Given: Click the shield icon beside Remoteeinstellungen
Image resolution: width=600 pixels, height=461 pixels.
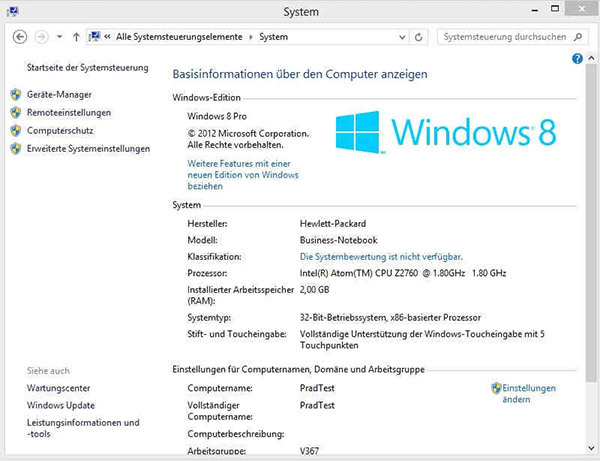Looking at the screenshot, I should click(16, 112).
